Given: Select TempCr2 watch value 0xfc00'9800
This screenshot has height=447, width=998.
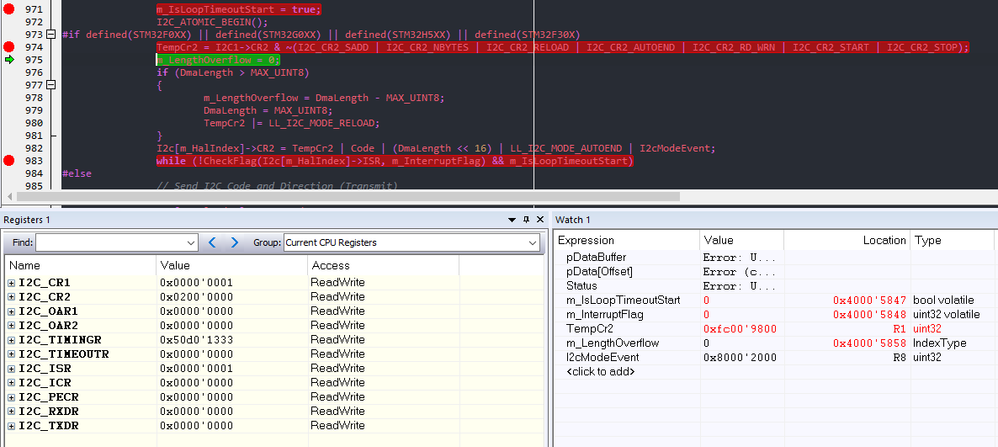Looking at the screenshot, I should [740, 329].
